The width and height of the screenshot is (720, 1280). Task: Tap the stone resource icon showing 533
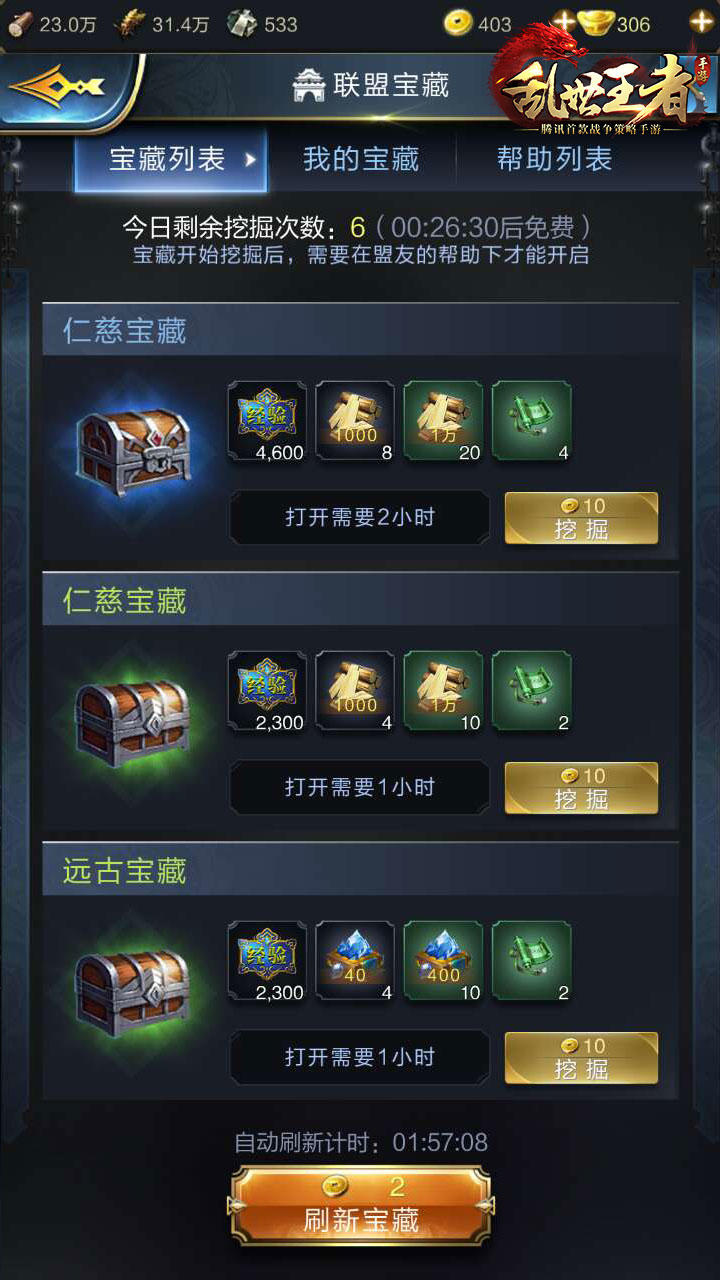(241, 23)
